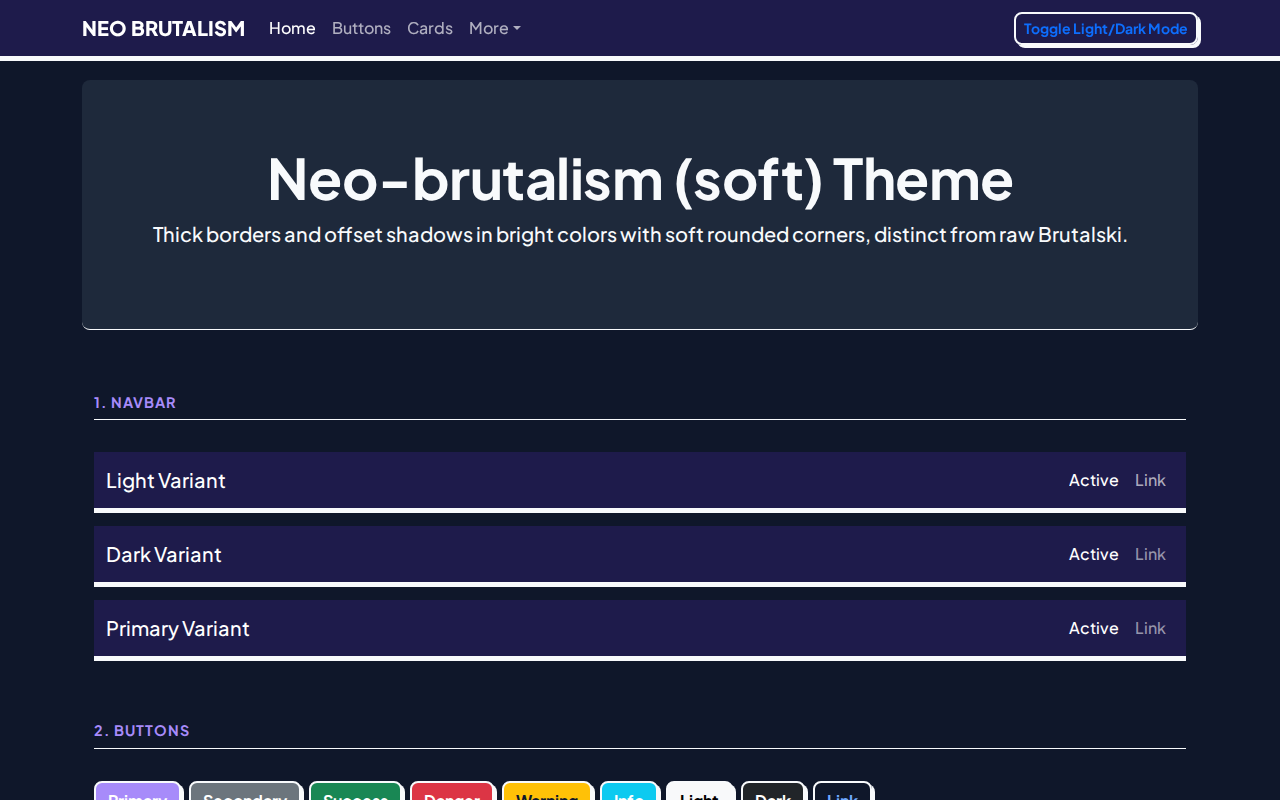Click Link in the Light Variant navbar
Screen dimensions: 1280x800
pos(1150,480)
